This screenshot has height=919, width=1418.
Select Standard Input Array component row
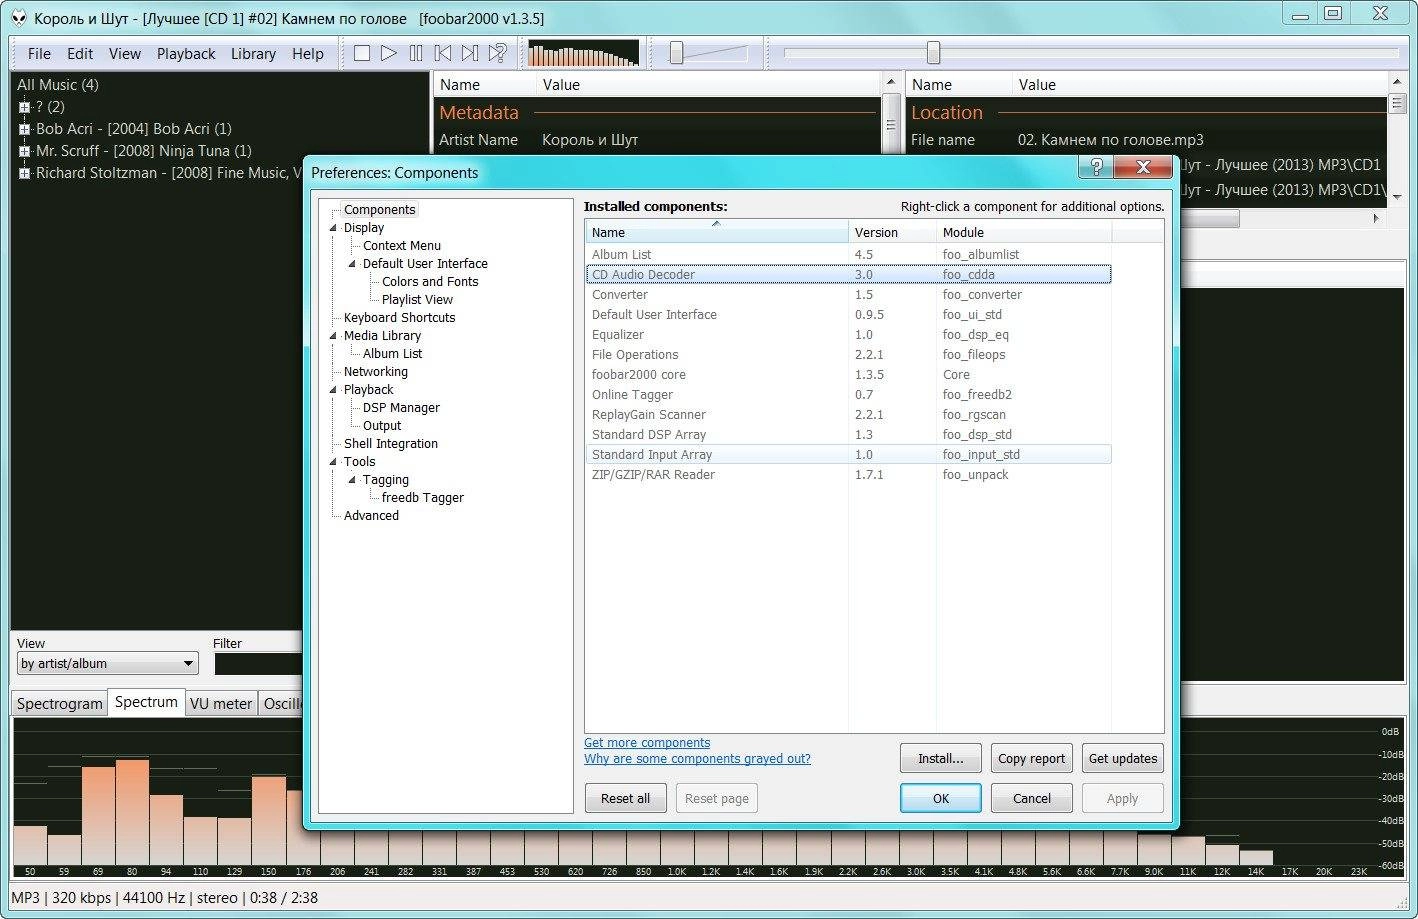tap(848, 455)
